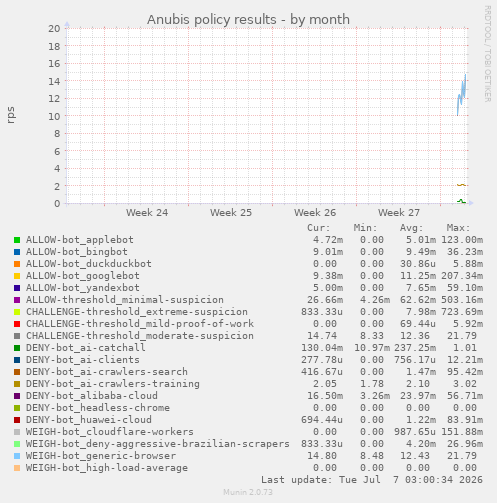
Task: Click the WEIGH-bot_generic-browser light blue swatch
Action: coord(17,456)
